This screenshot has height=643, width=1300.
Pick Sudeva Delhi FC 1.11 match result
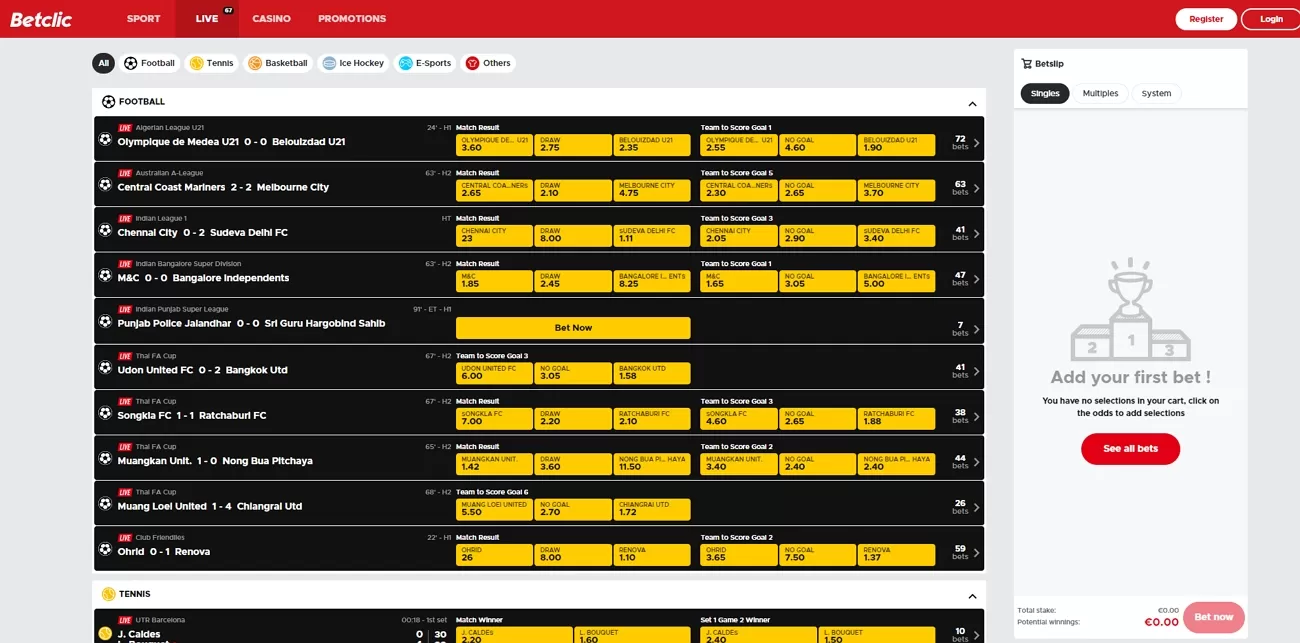point(651,235)
